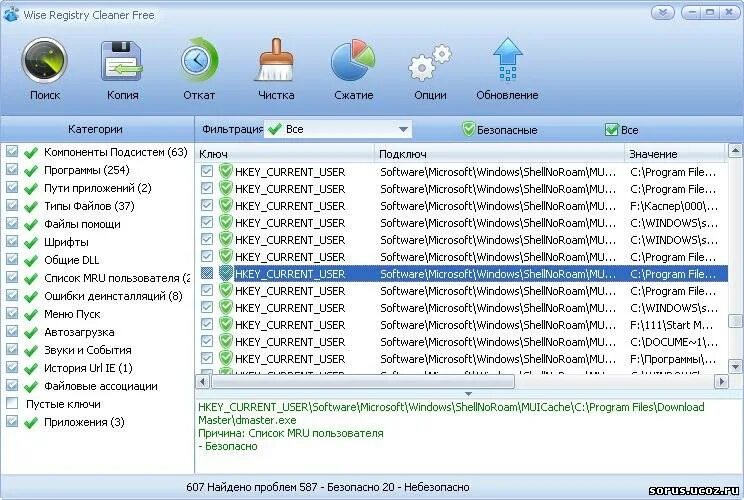The image size is (744, 500).
Task: Check for updates via Обновление
Action: coord(507,69)
